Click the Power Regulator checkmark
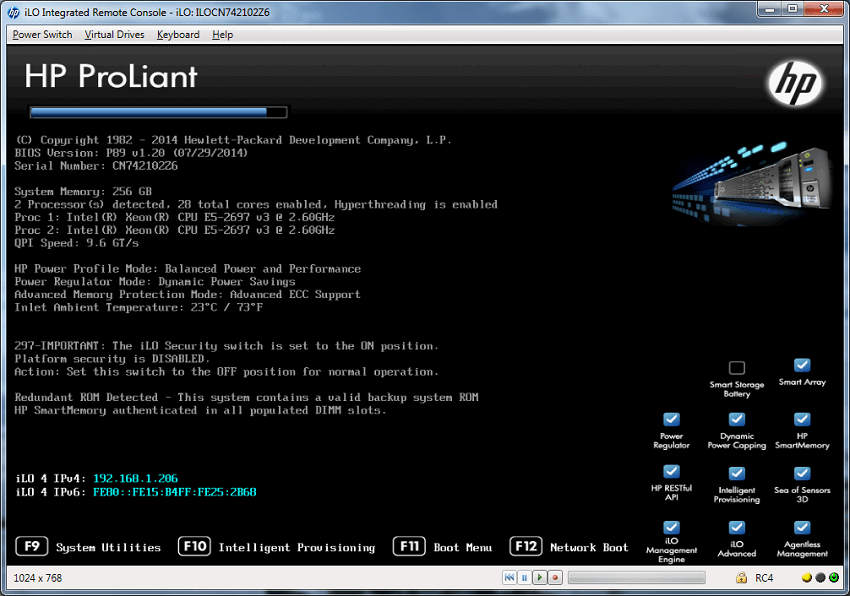 tap(671, 419)
